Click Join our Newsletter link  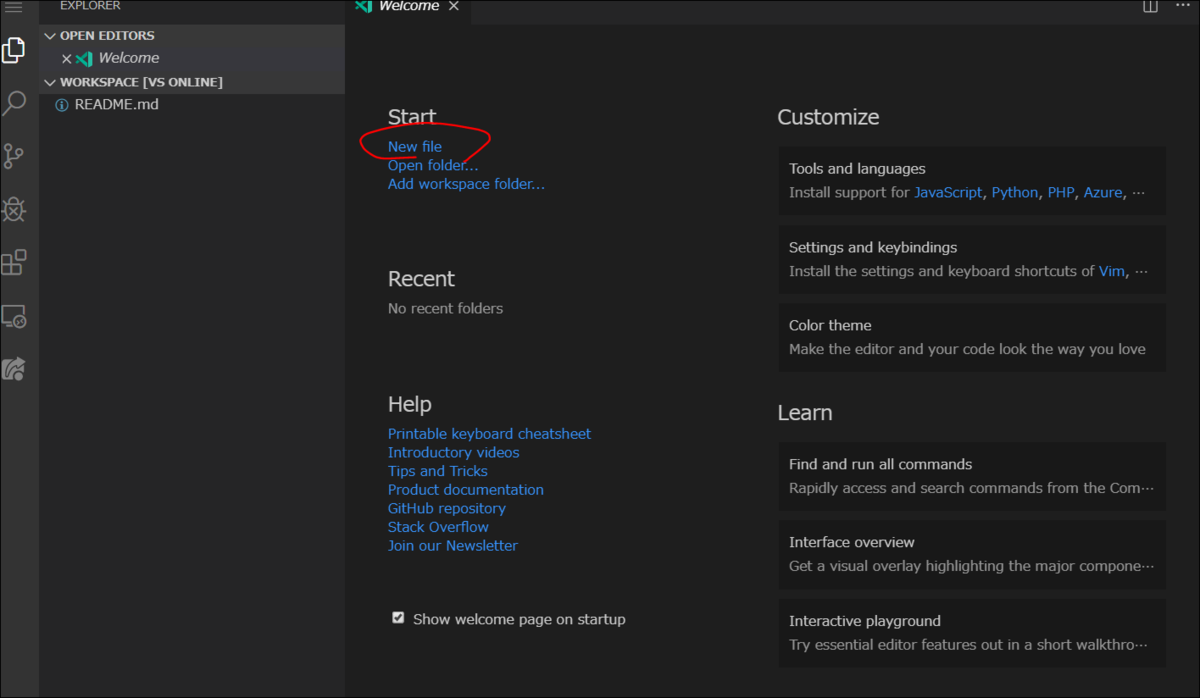point(453,546)
